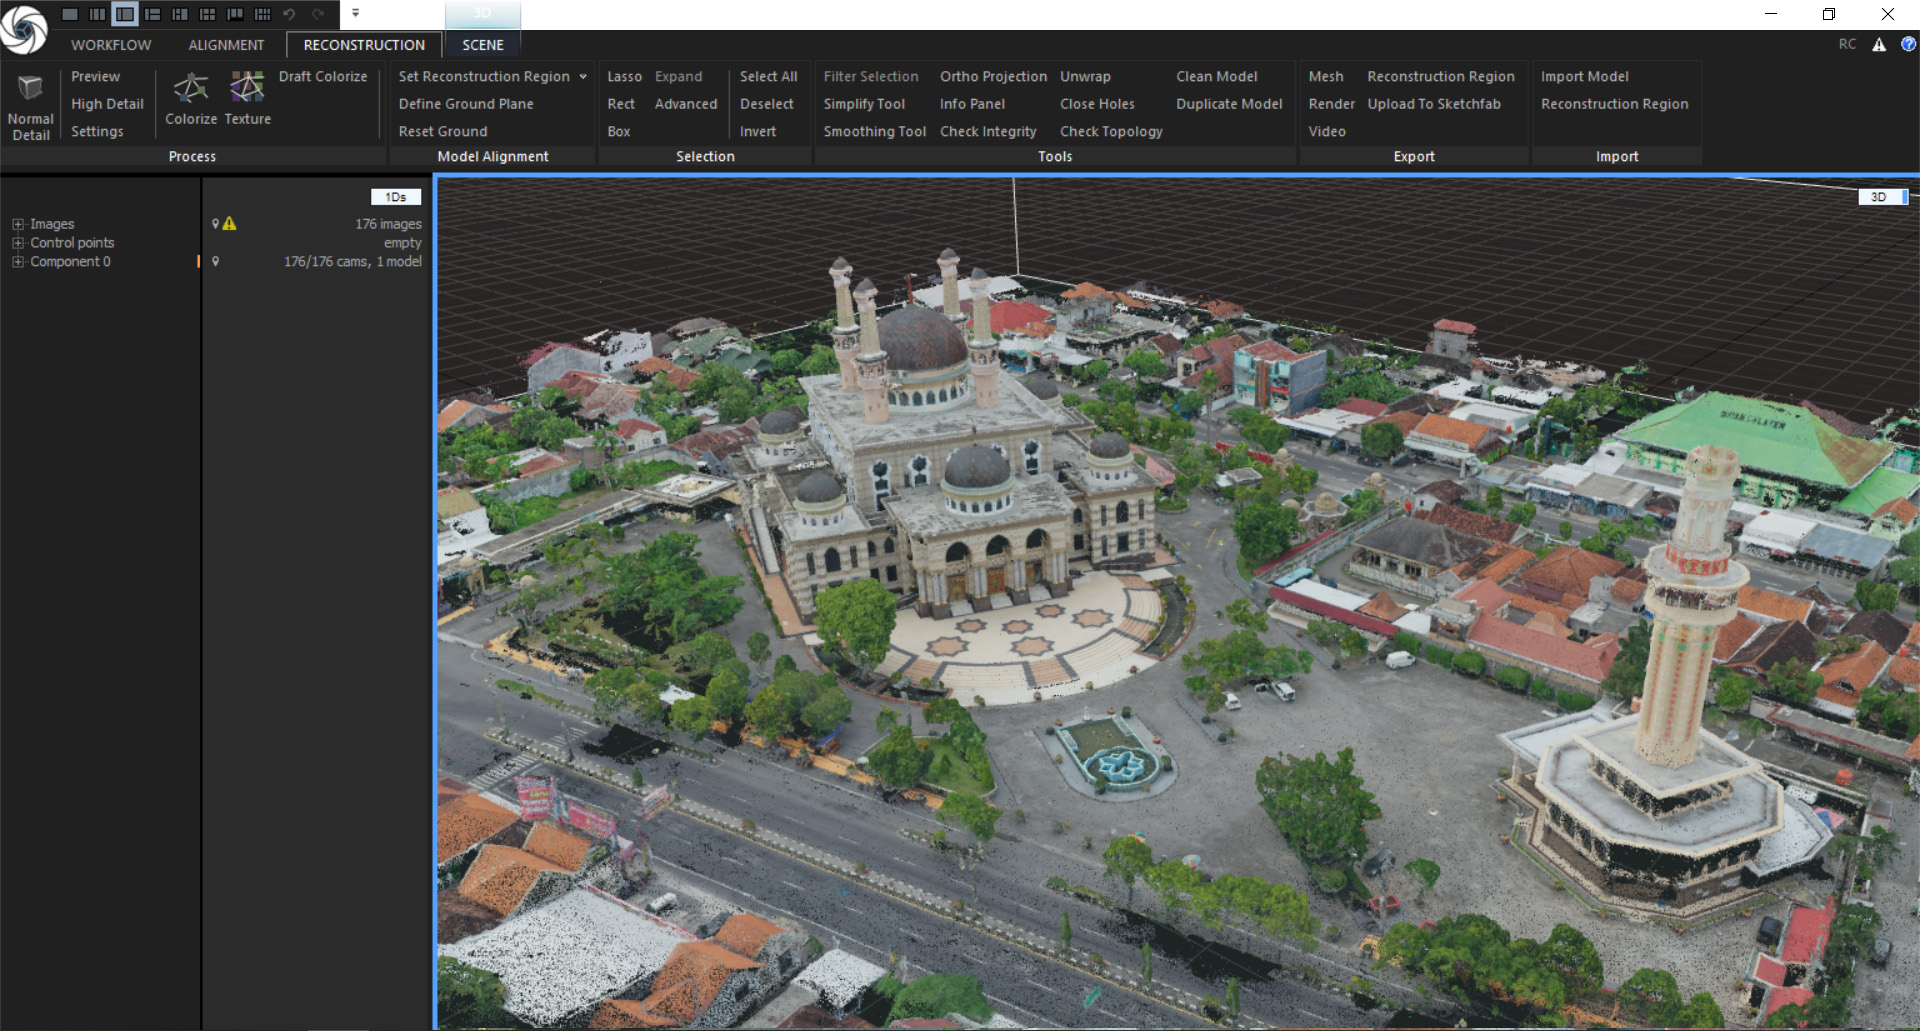Open the quick access toolbar customize dropdown
Viewport: 1920px width, 1031px height.
tap(355, 14)
